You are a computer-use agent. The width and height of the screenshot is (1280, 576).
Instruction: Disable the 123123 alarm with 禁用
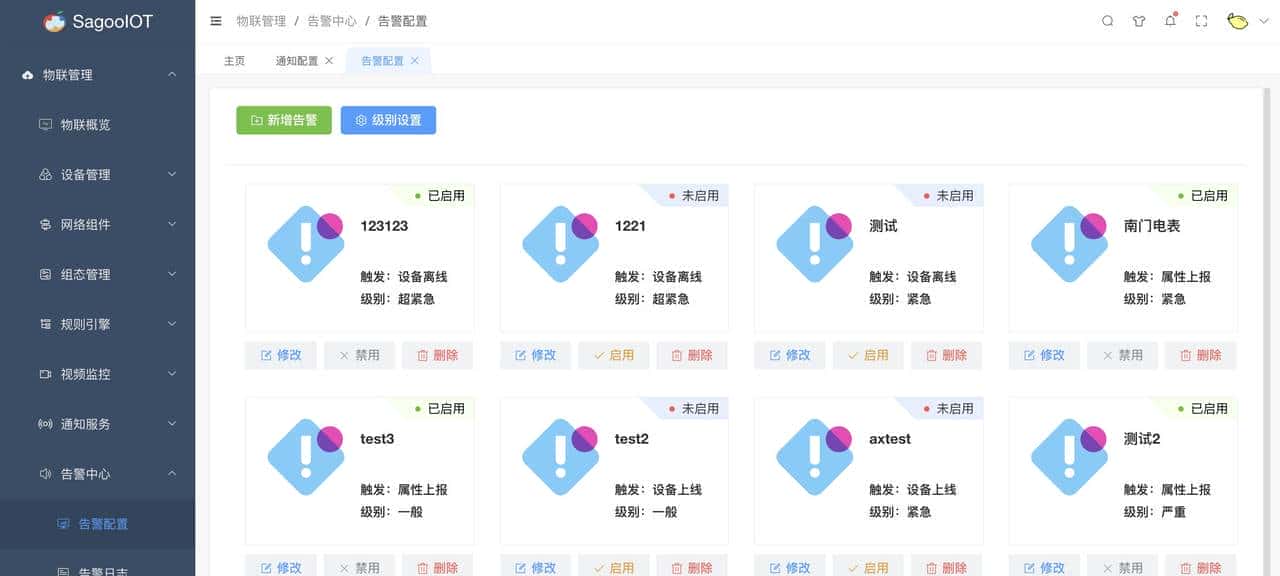(358, 354)
